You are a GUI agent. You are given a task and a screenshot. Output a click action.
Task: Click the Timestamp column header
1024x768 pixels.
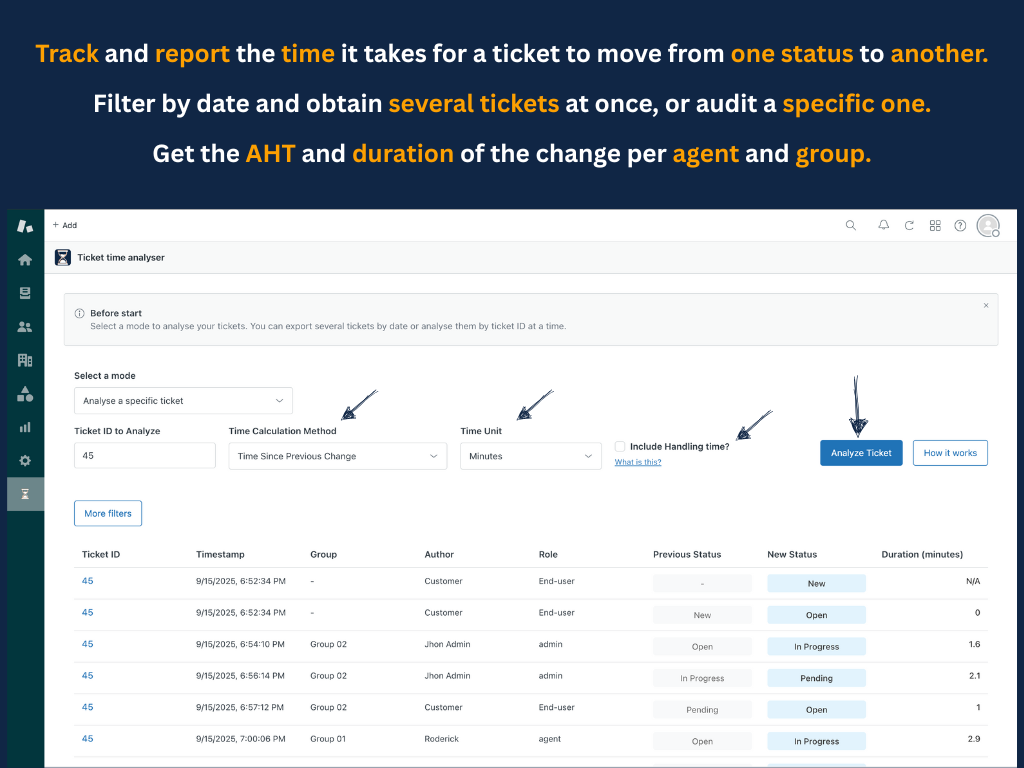click(x=220, y=554)
